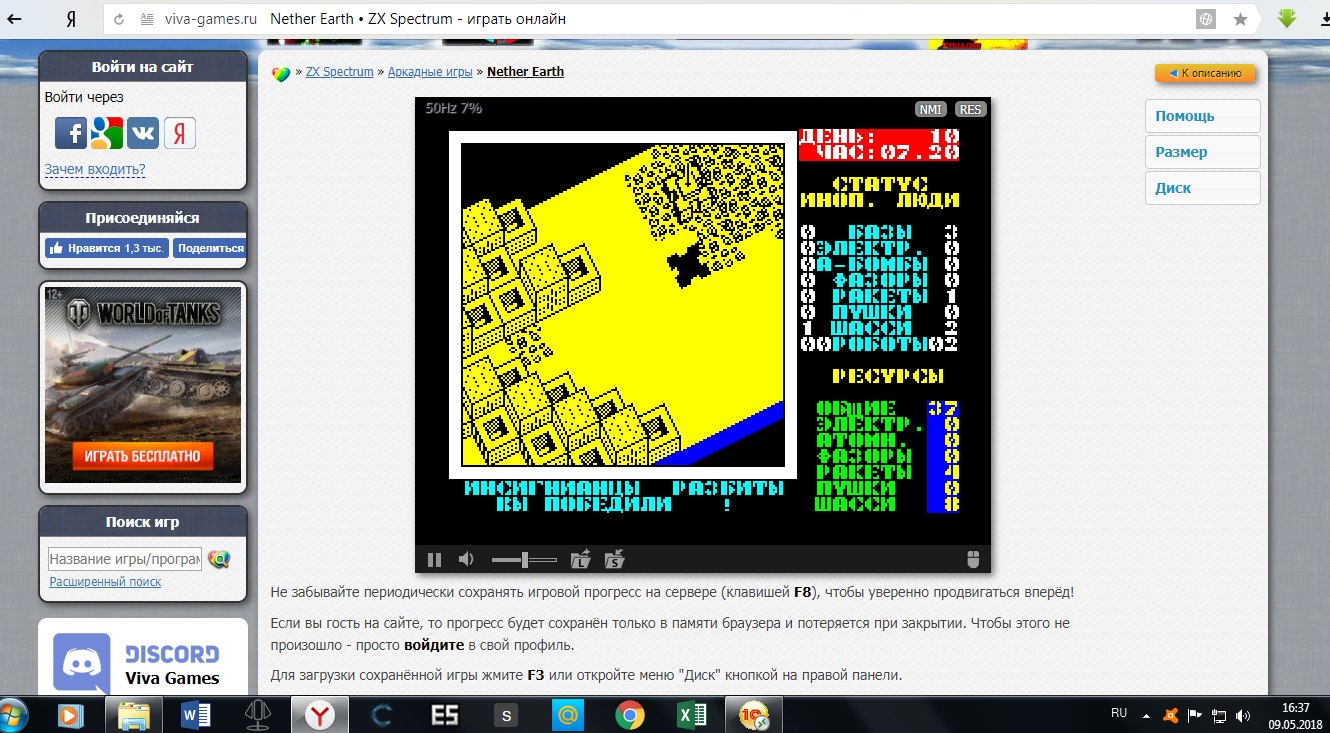
Task: Save state with the S folder icon
Action: [615, 559]
